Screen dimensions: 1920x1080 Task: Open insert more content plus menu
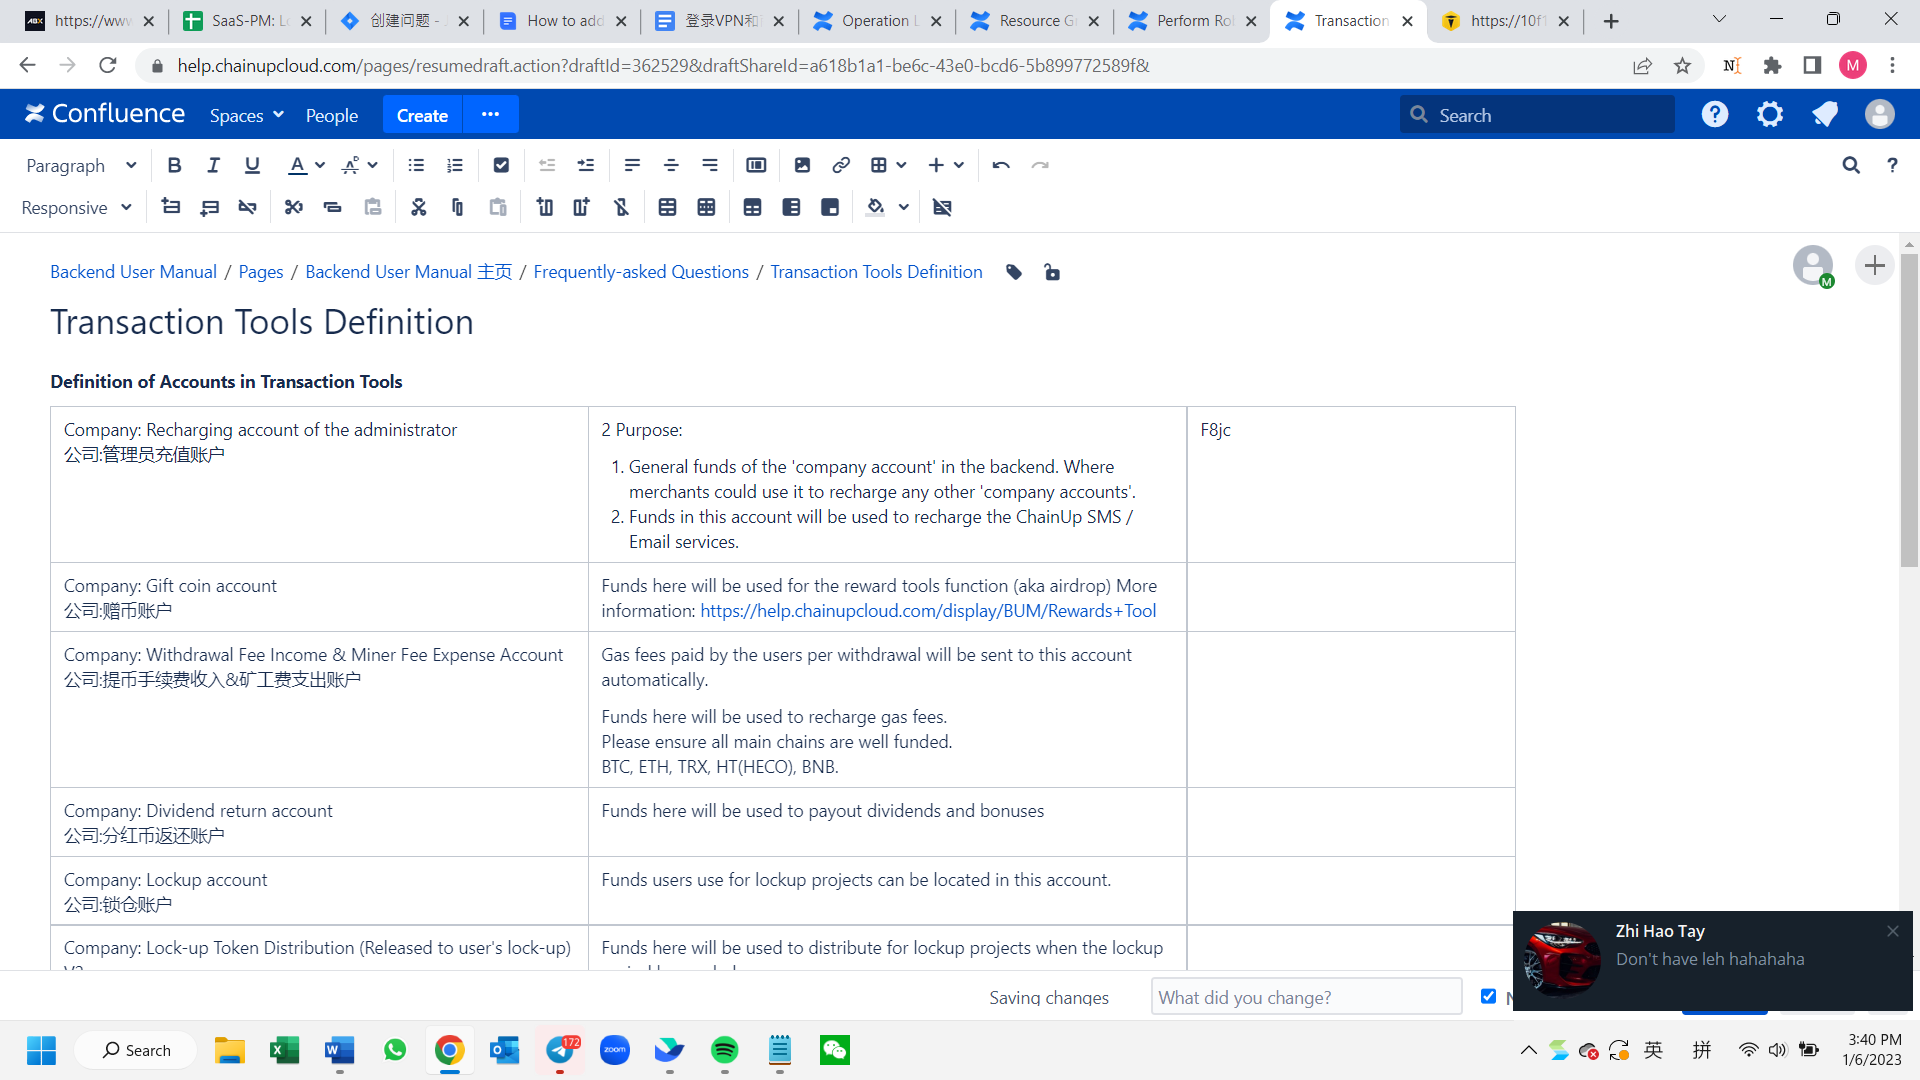point(945,165)
